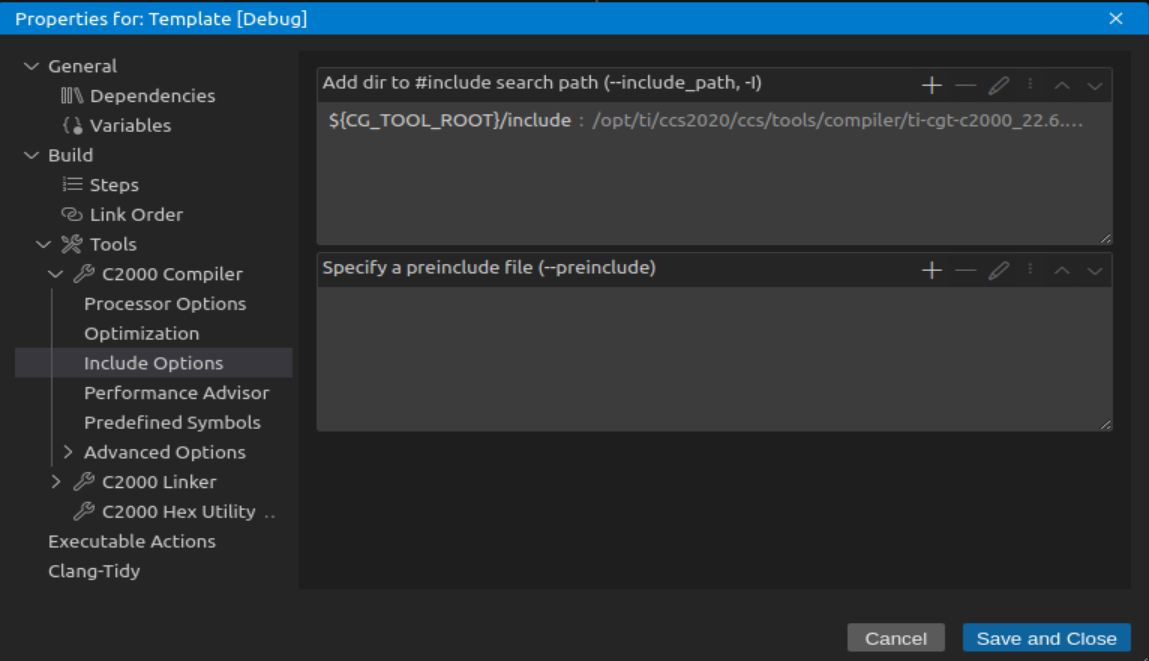Open Performance Advisor page
The height and width of the screenshot is (661, 1149).
(x=177, y=393)
